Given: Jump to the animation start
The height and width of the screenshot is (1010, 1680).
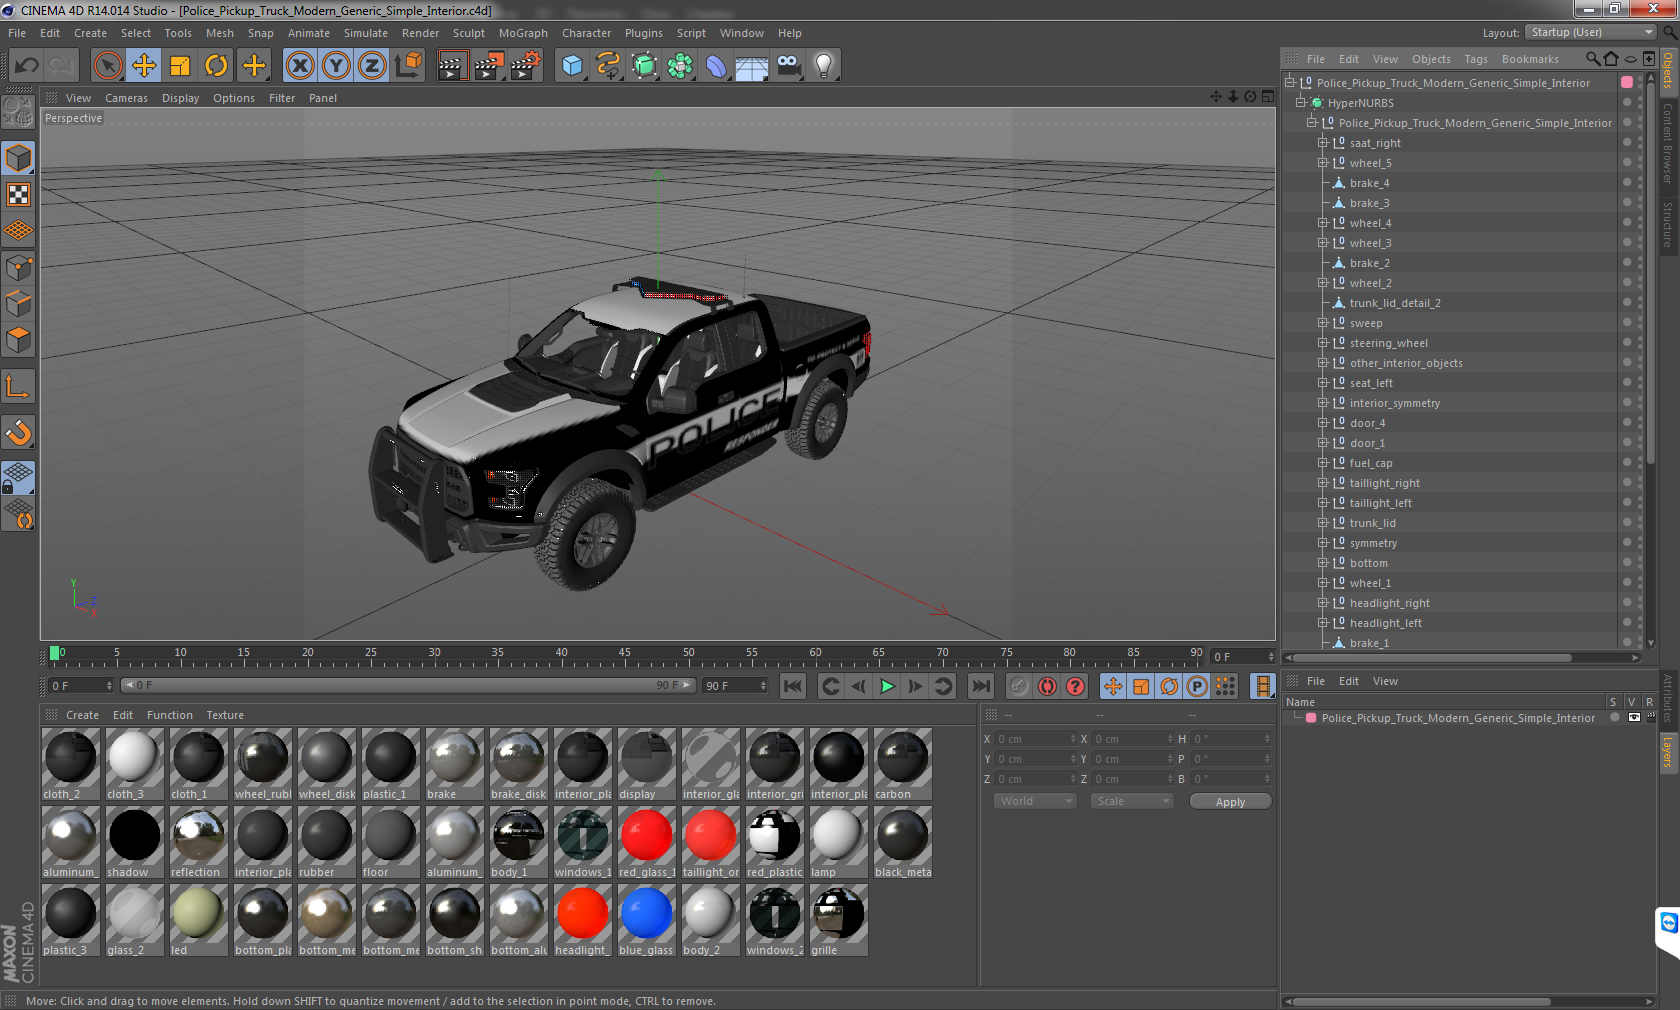Looking at the screenshot, I should click(x=793, y=686).
